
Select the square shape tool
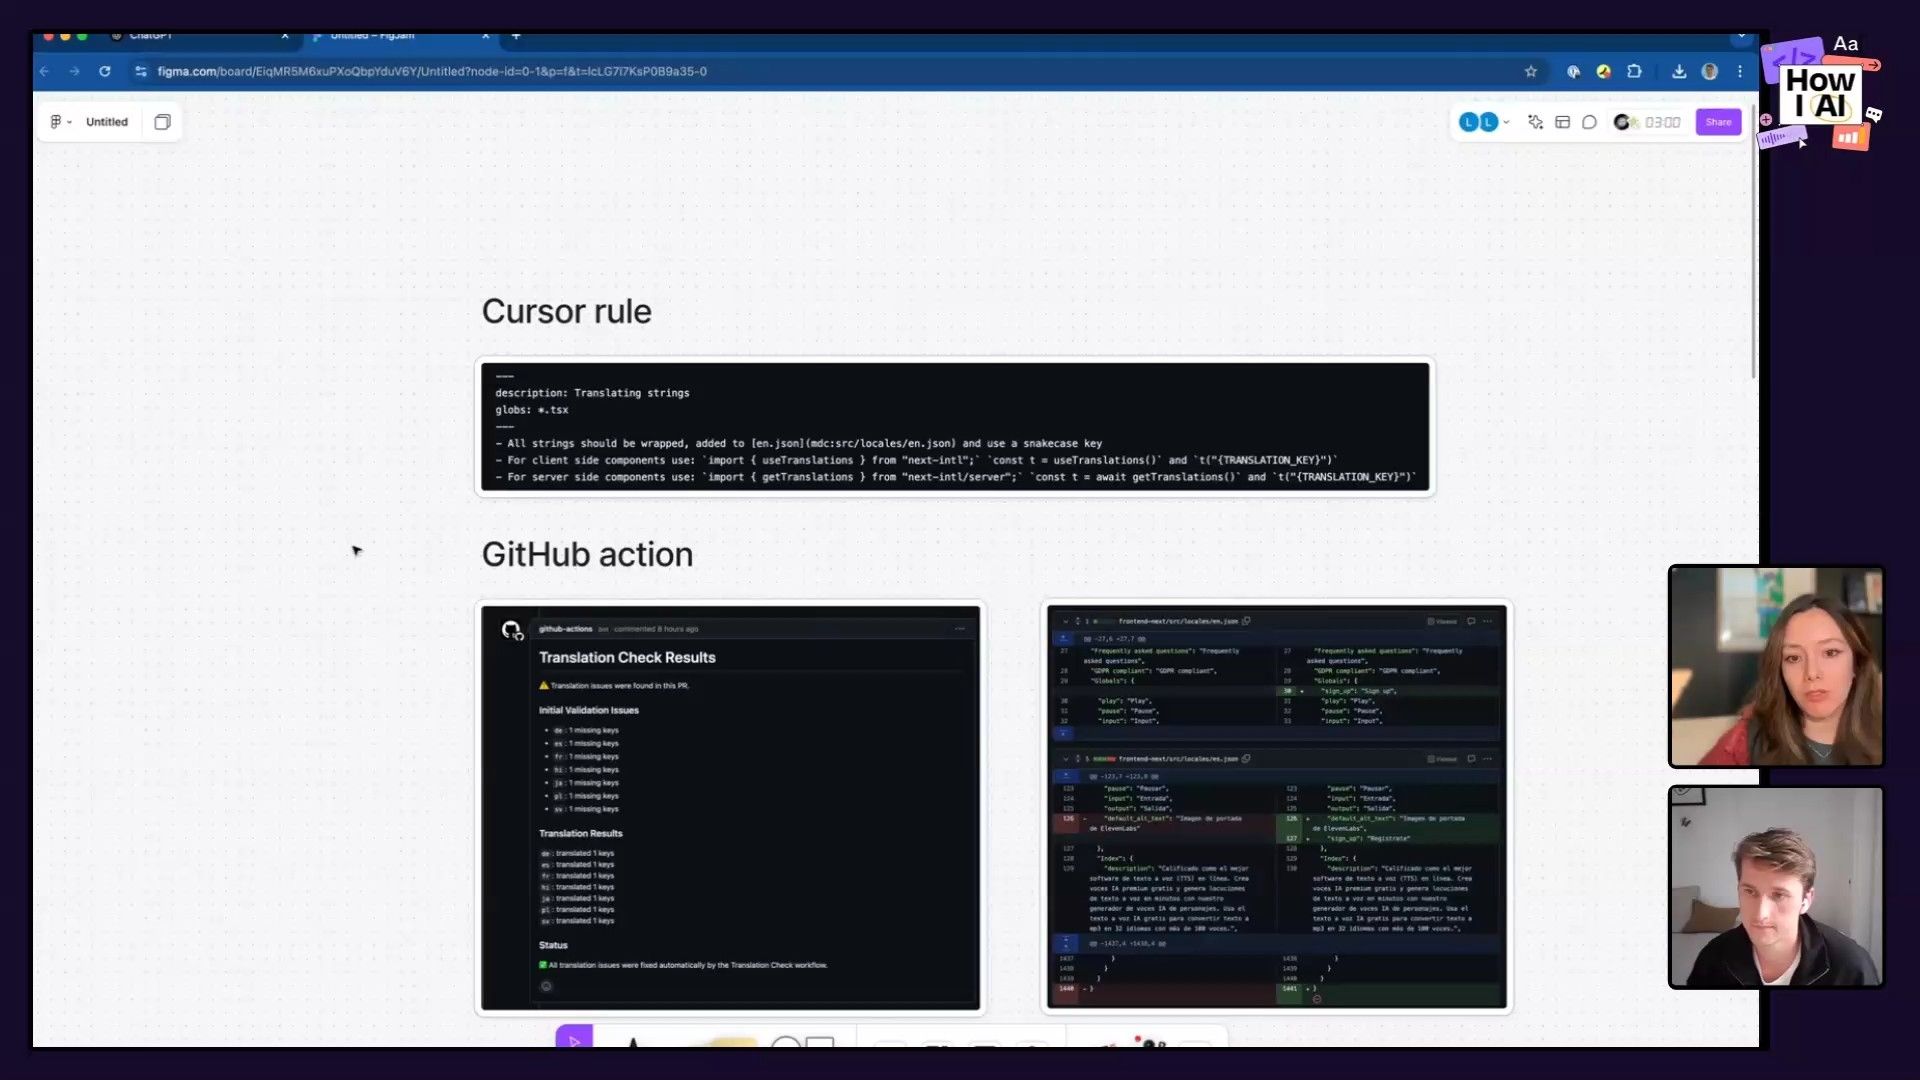point(820,1041)
